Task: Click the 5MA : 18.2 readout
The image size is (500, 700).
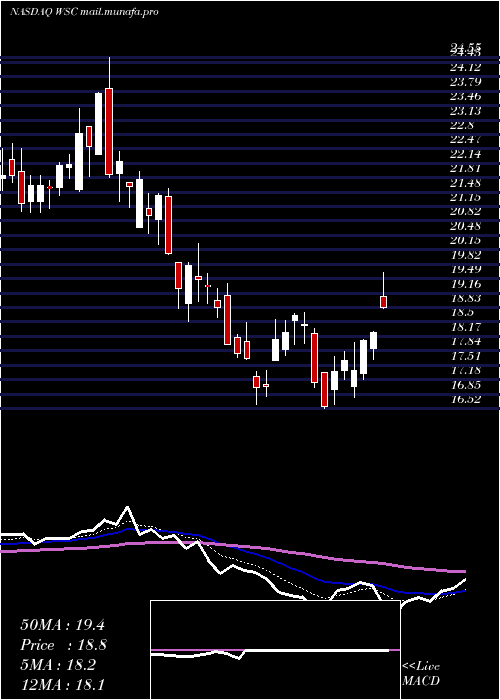Action: 58,665
